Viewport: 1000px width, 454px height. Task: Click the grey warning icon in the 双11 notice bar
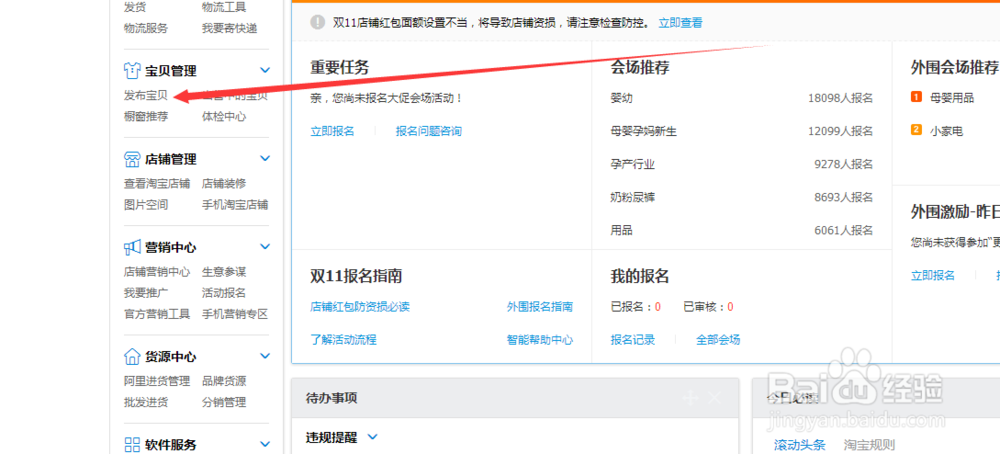click(317, 22)
